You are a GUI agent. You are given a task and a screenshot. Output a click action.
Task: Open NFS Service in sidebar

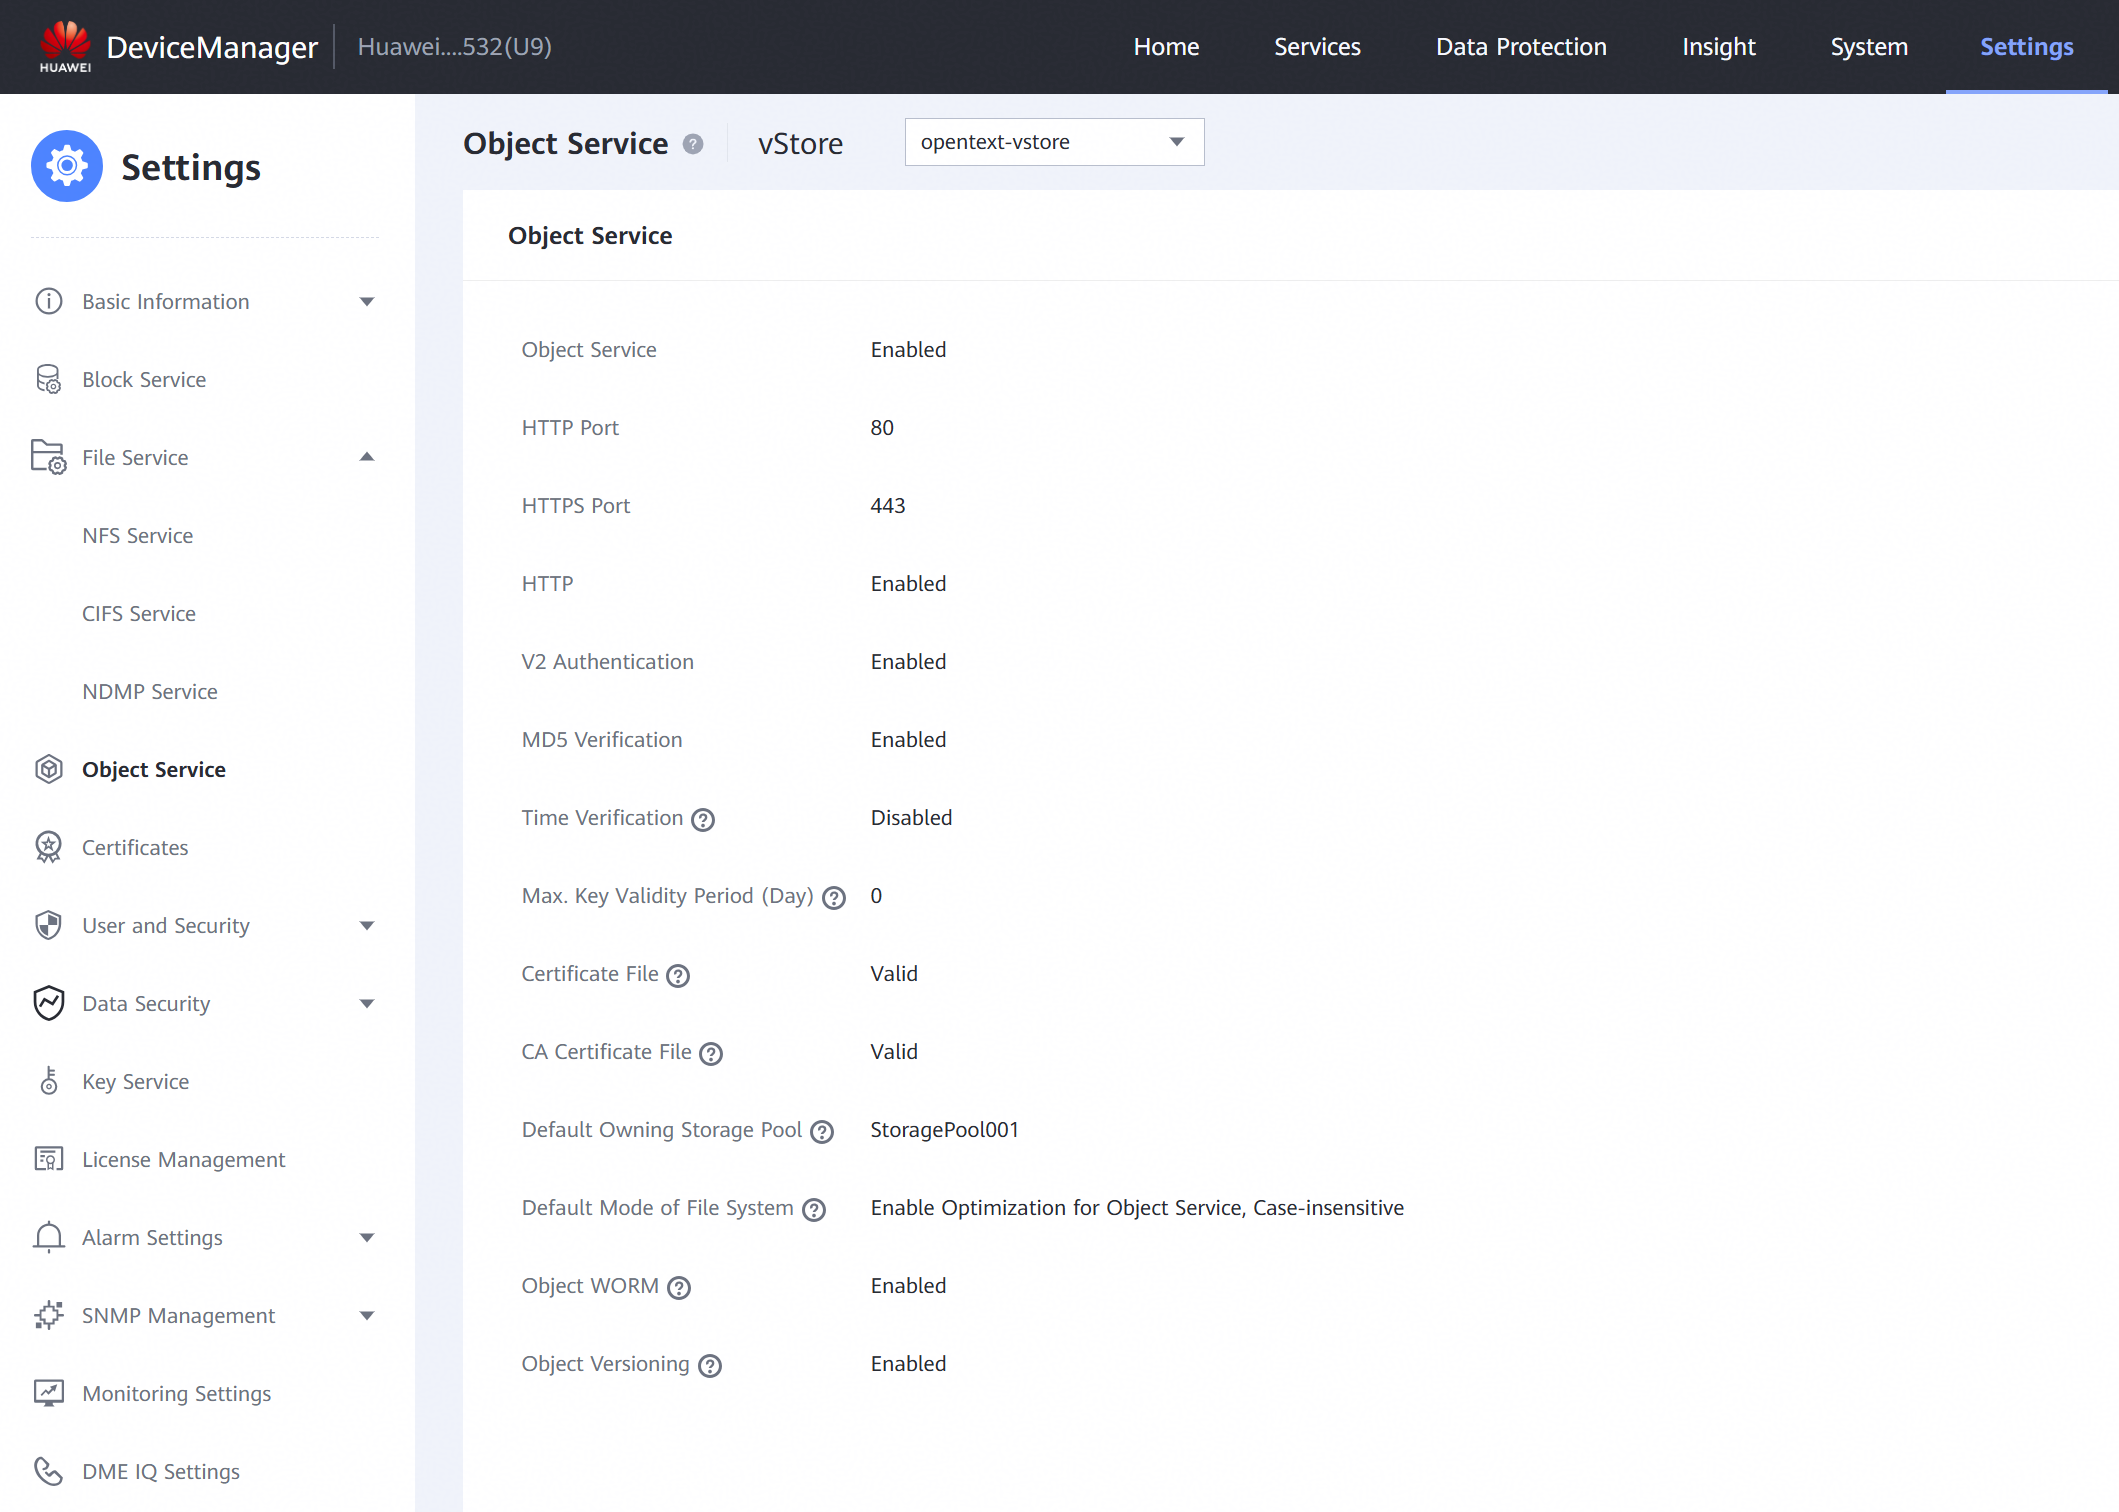point(138,535)
